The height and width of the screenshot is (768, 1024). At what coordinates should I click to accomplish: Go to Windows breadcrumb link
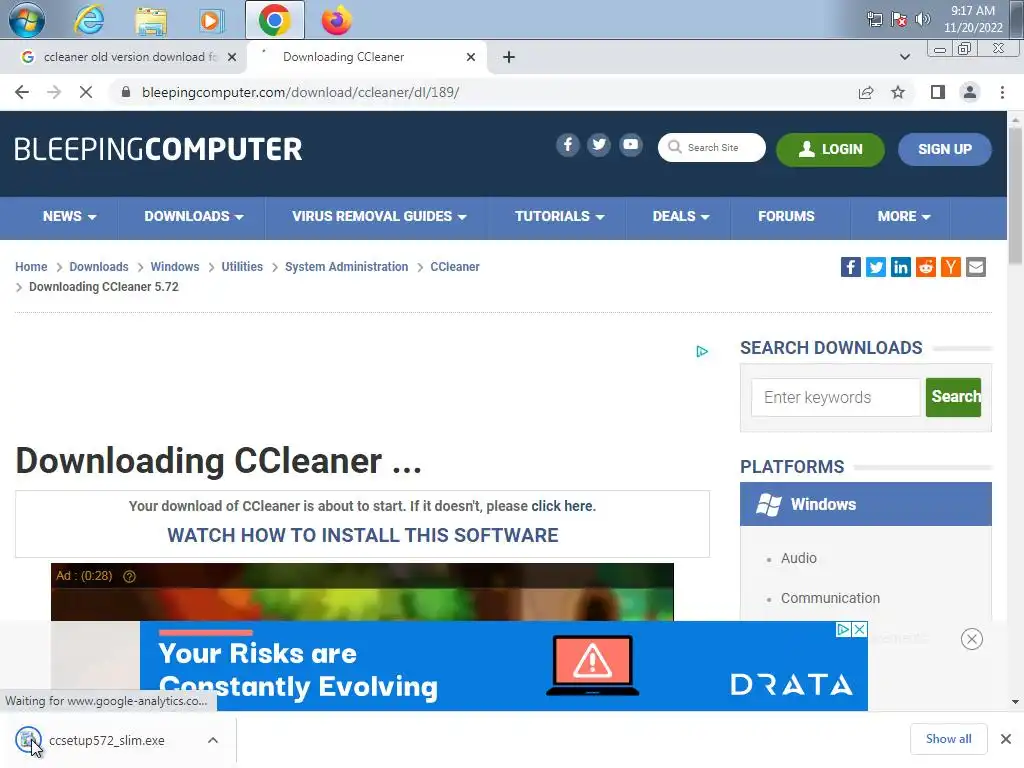pyautogui.click(x=174, y=266)
